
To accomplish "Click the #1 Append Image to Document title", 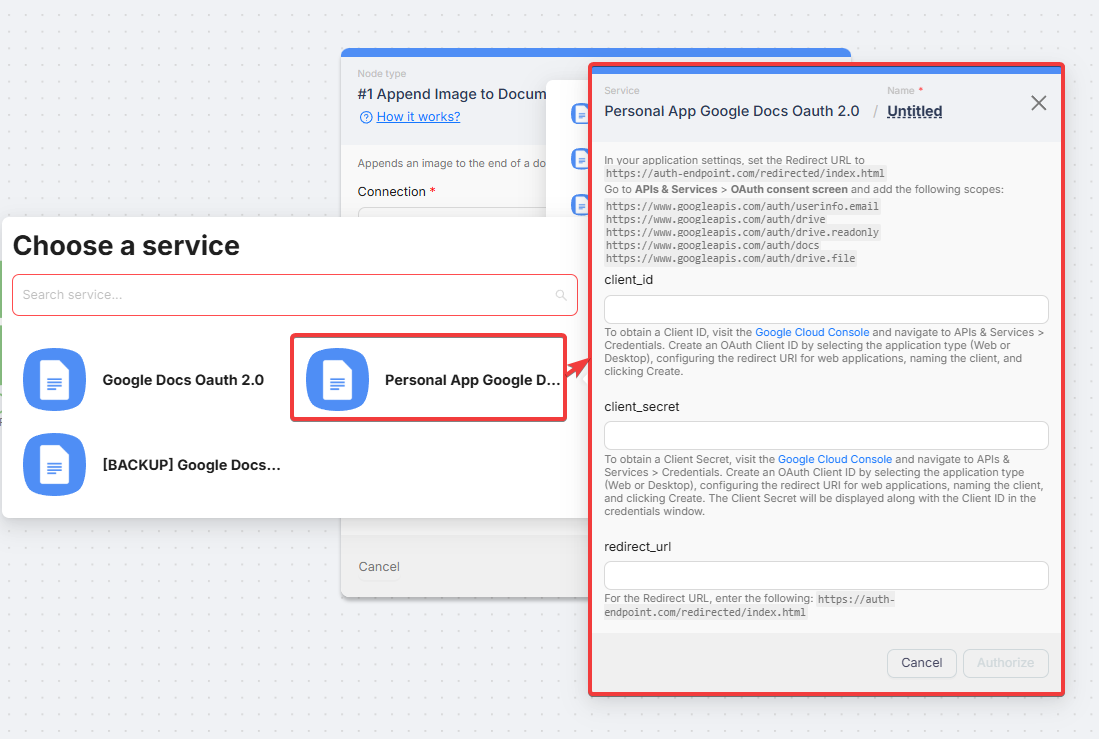I will 451,94.
